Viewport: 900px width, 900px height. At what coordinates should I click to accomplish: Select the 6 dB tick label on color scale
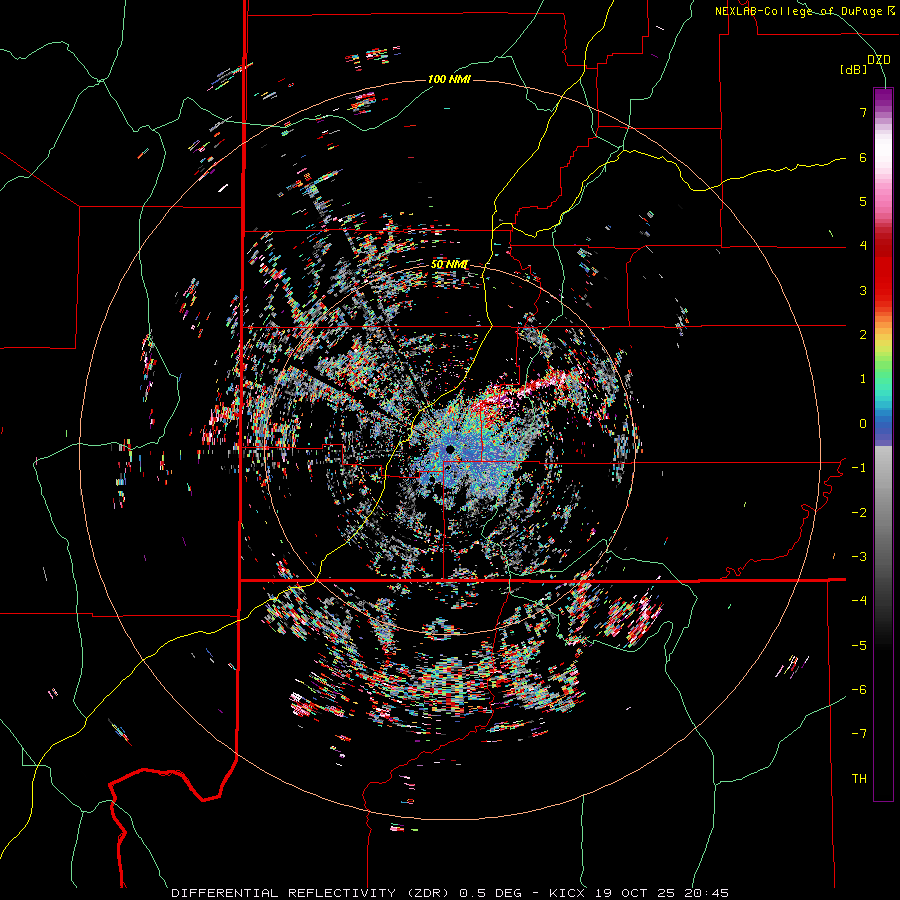pos(863,157)
